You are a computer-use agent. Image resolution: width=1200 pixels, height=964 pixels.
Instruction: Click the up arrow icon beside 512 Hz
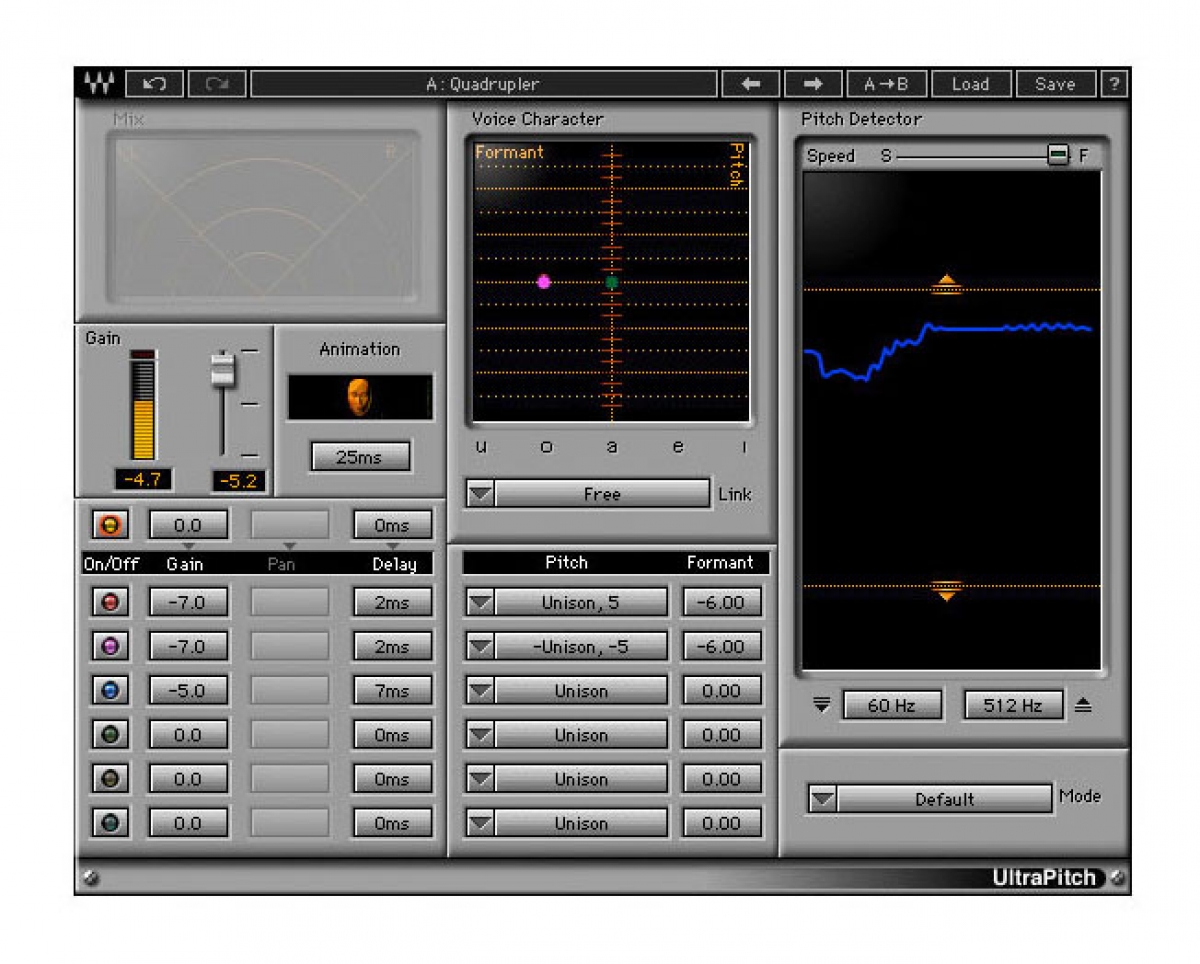[x=1083, y=705]
